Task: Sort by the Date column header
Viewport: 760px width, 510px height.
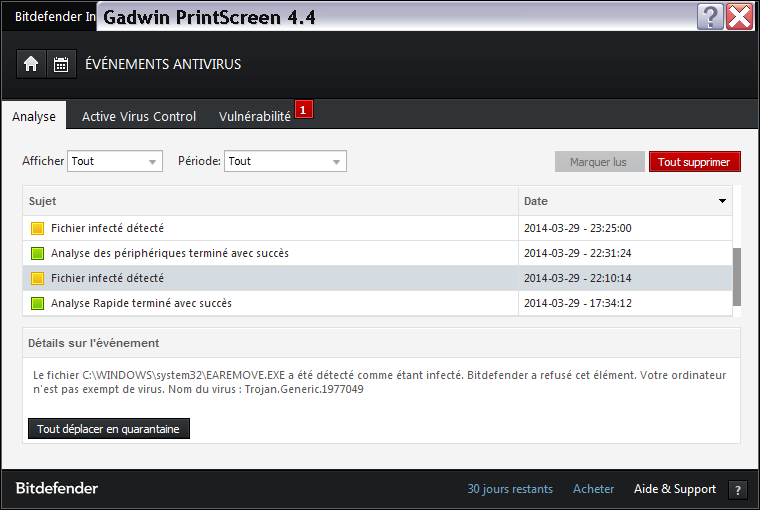Action: [x=625, y=201]
